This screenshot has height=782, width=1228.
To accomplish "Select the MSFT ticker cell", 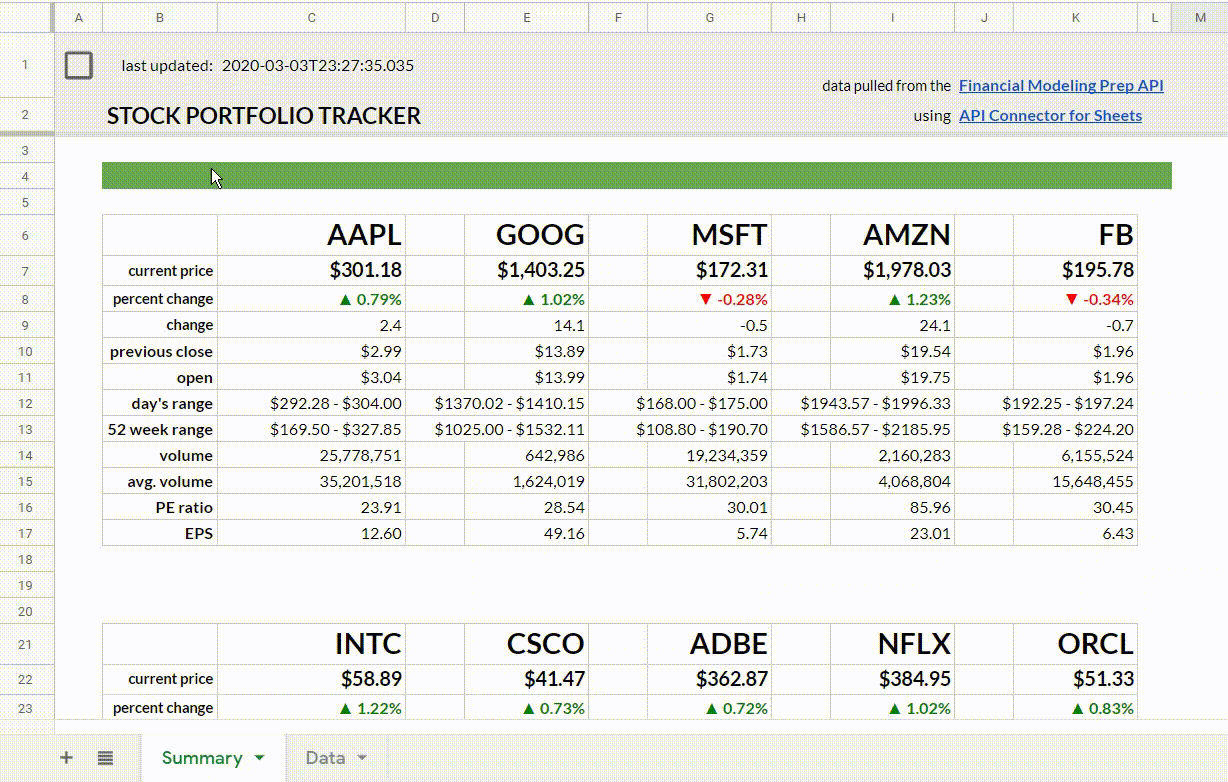I will click(709, 235).
